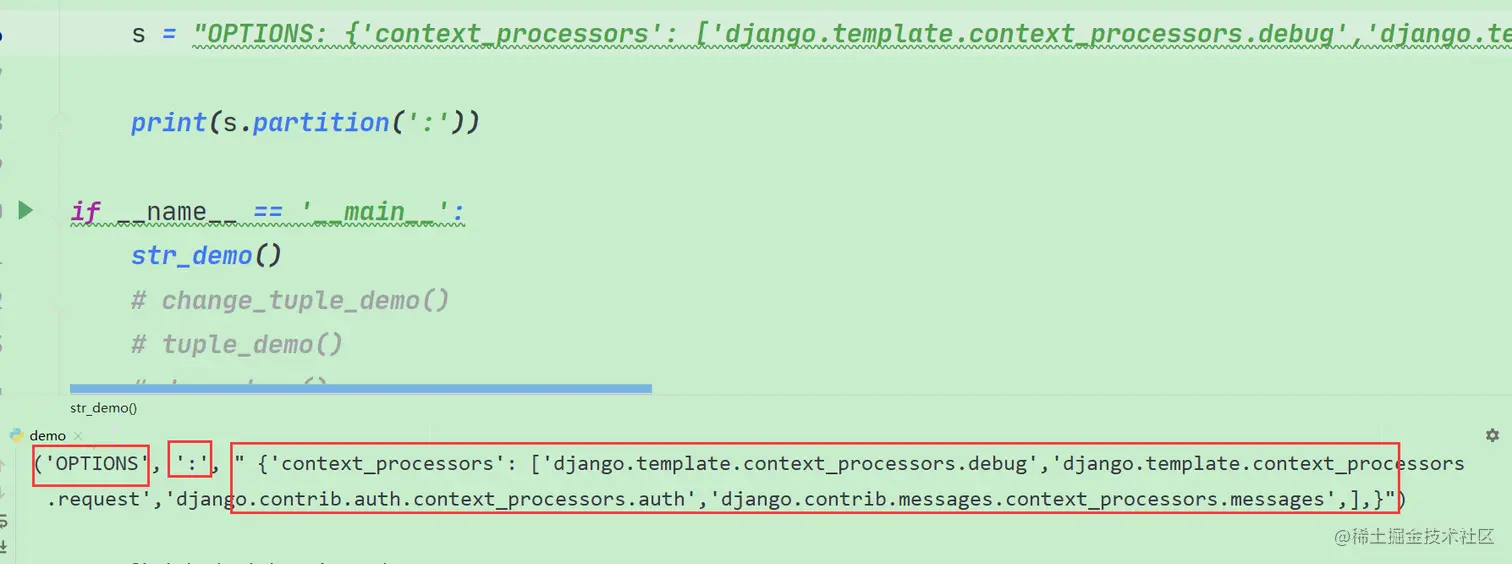Screen dimensions: 1512x564
Task: Click the partition method name in code
Action: point(321,122)
